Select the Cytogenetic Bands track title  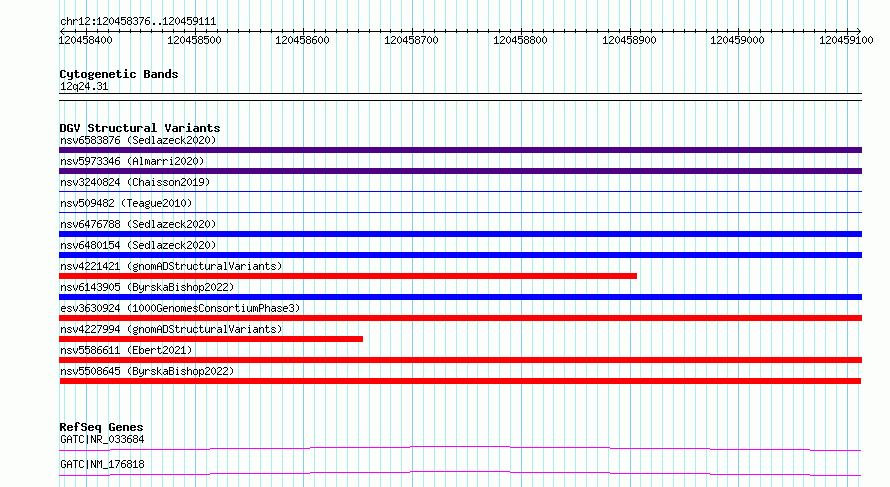(x=119, y=74)
